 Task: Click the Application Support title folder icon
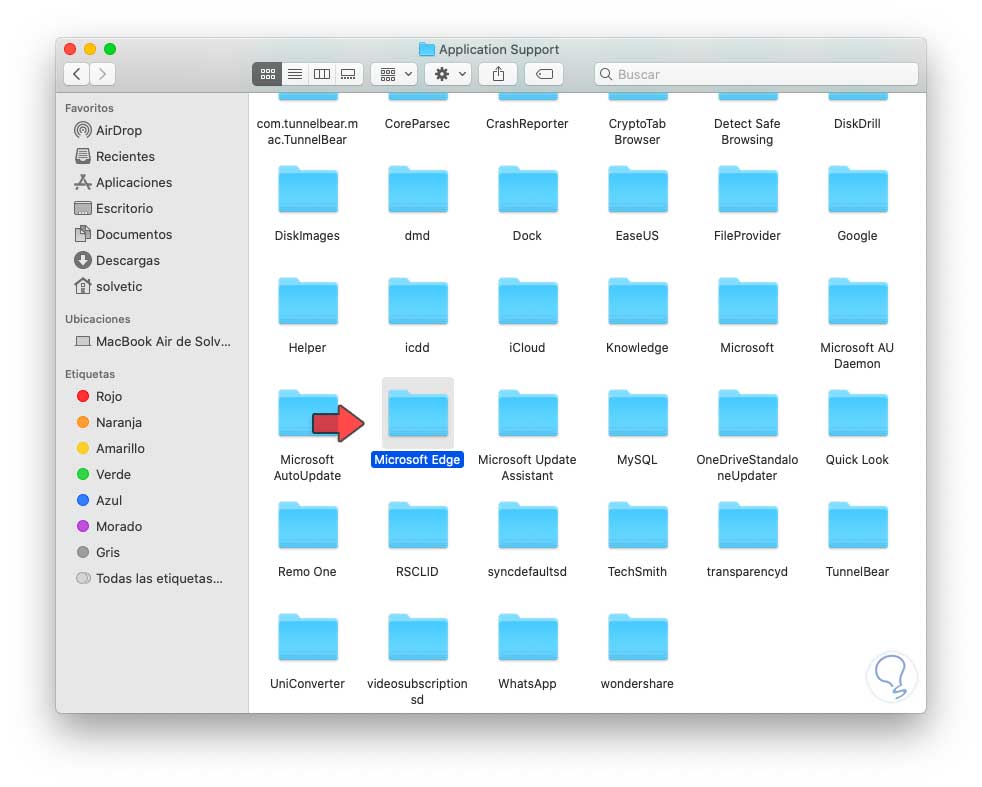coord(426,49)
